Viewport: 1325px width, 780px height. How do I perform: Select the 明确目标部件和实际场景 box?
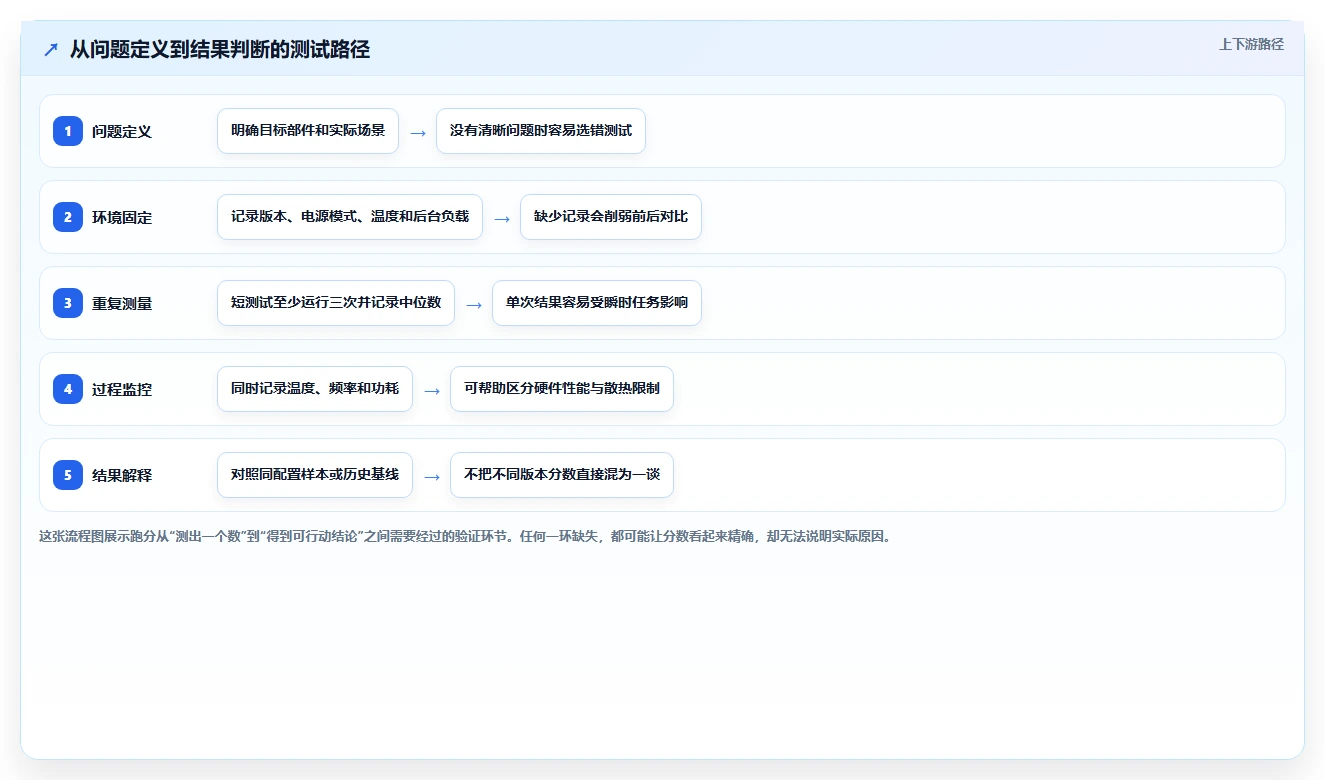pyautogui.click(x=308, y=131)
